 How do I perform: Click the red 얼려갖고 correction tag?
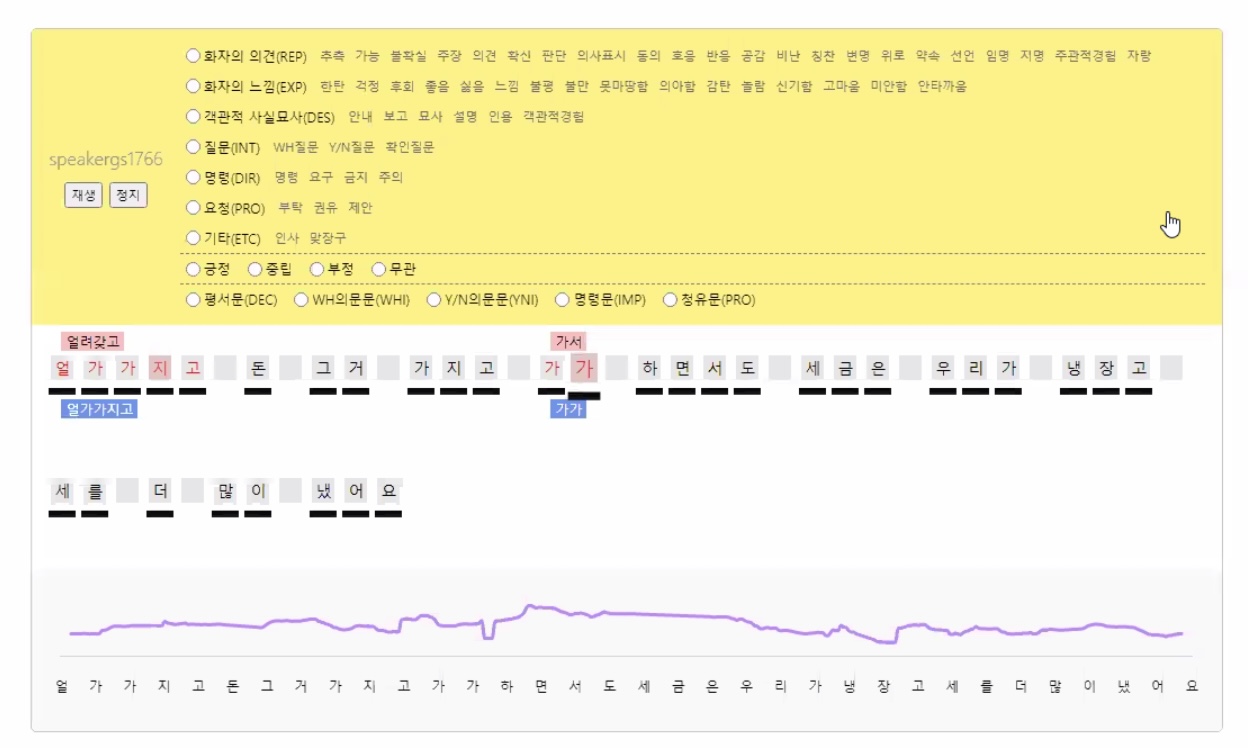click(x=92, y=342)
